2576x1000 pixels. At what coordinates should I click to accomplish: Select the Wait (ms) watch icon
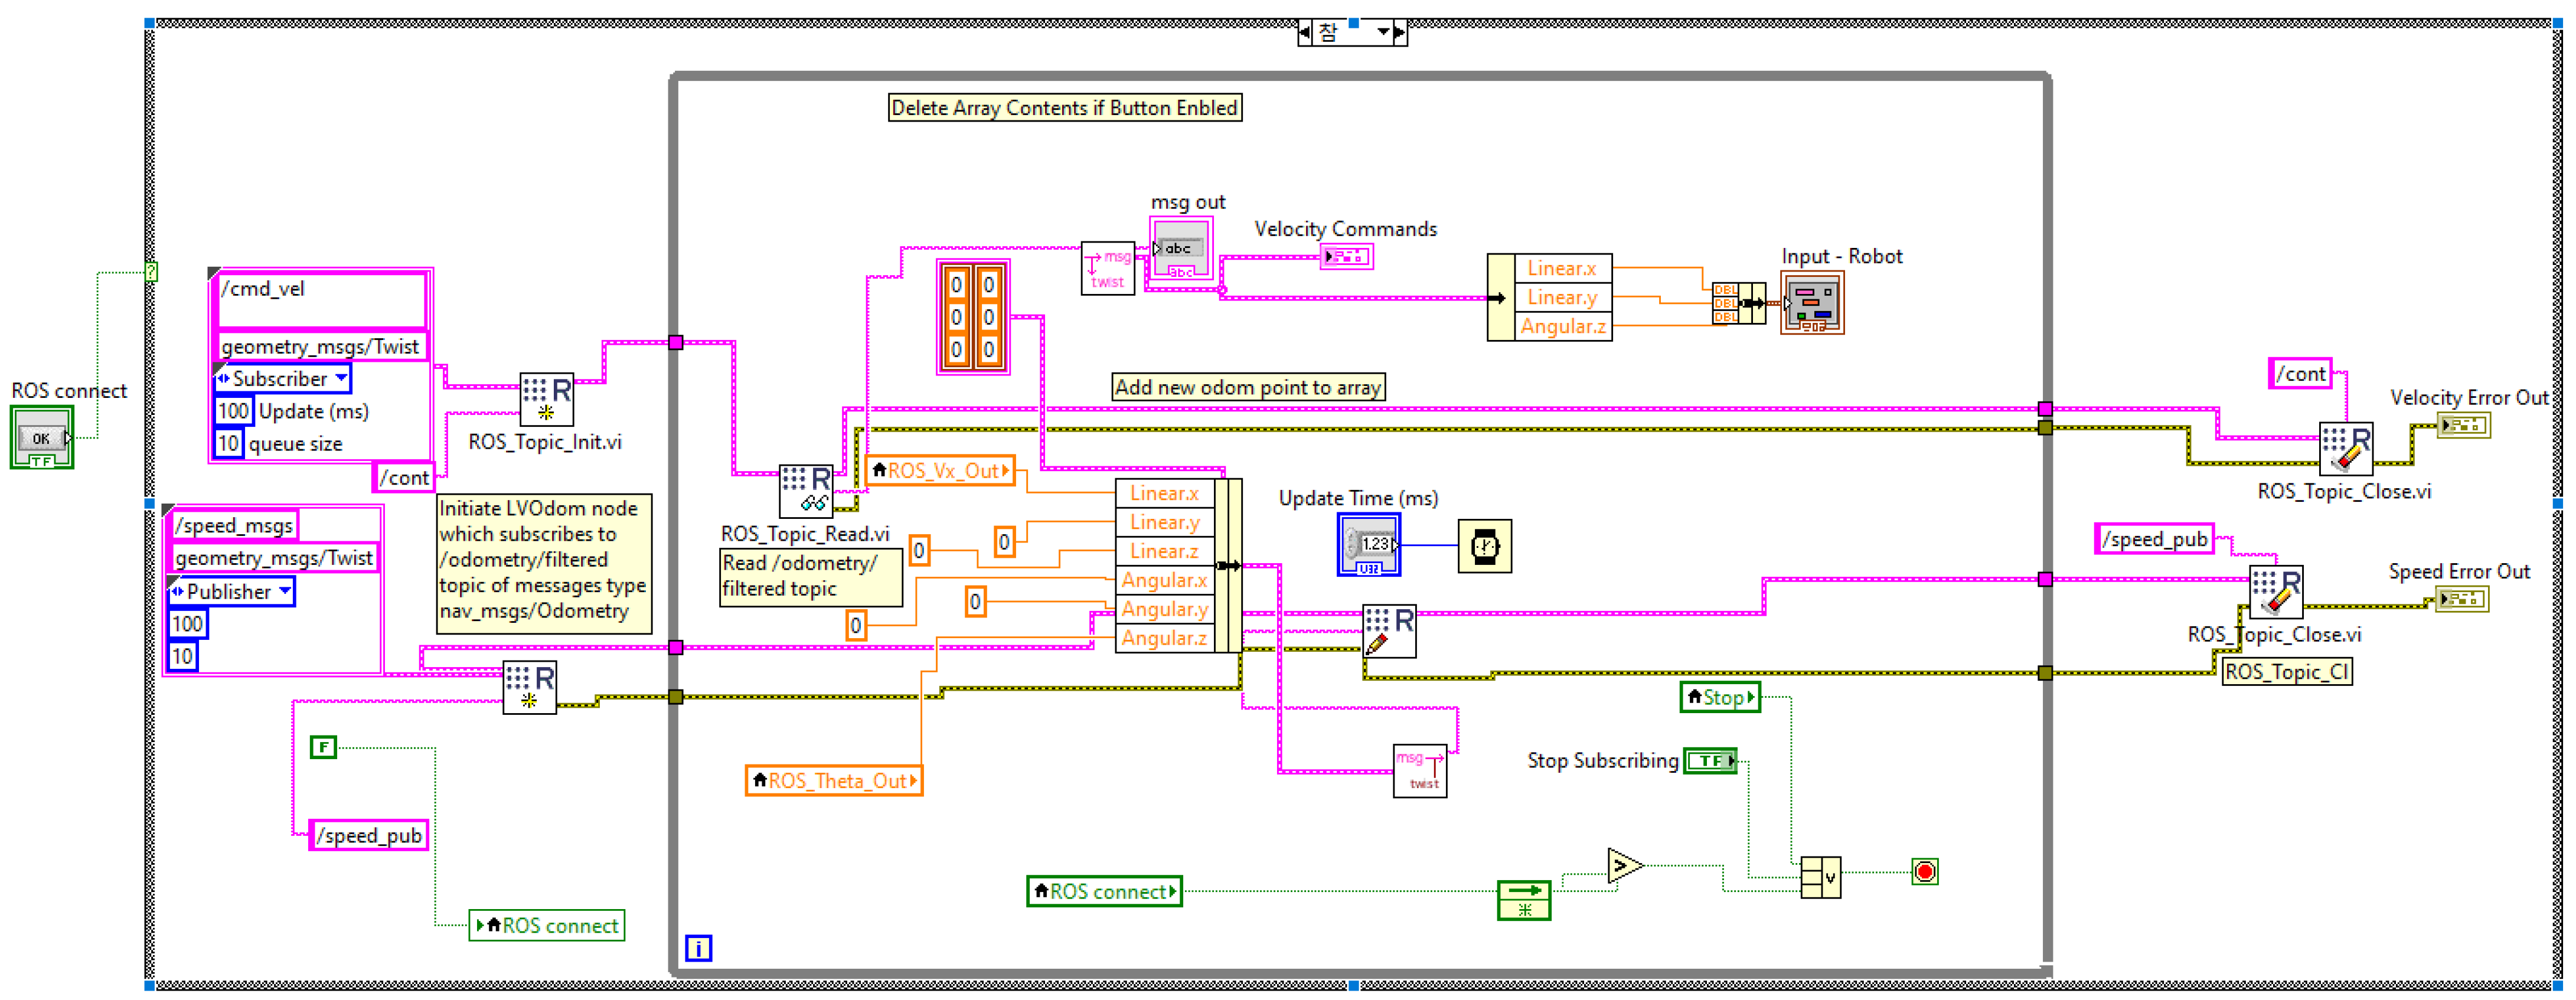(1484, 546)
